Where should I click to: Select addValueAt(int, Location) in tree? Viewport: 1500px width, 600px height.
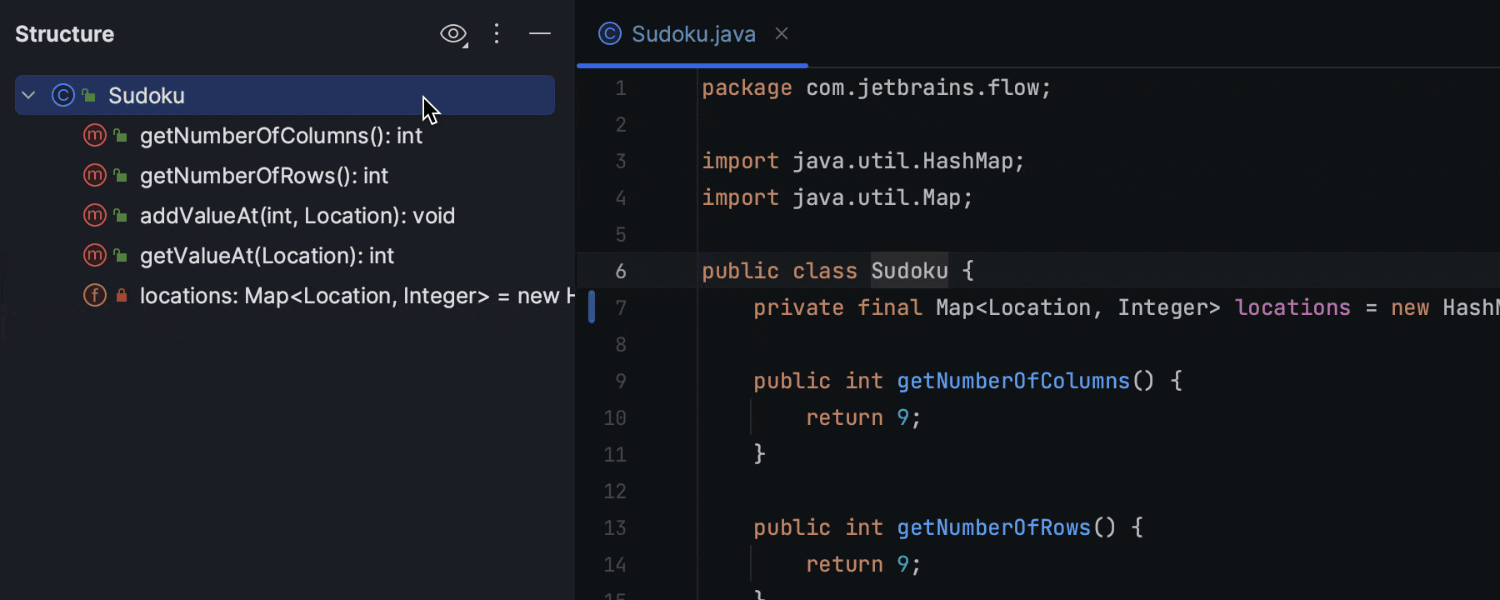point(297,216)
